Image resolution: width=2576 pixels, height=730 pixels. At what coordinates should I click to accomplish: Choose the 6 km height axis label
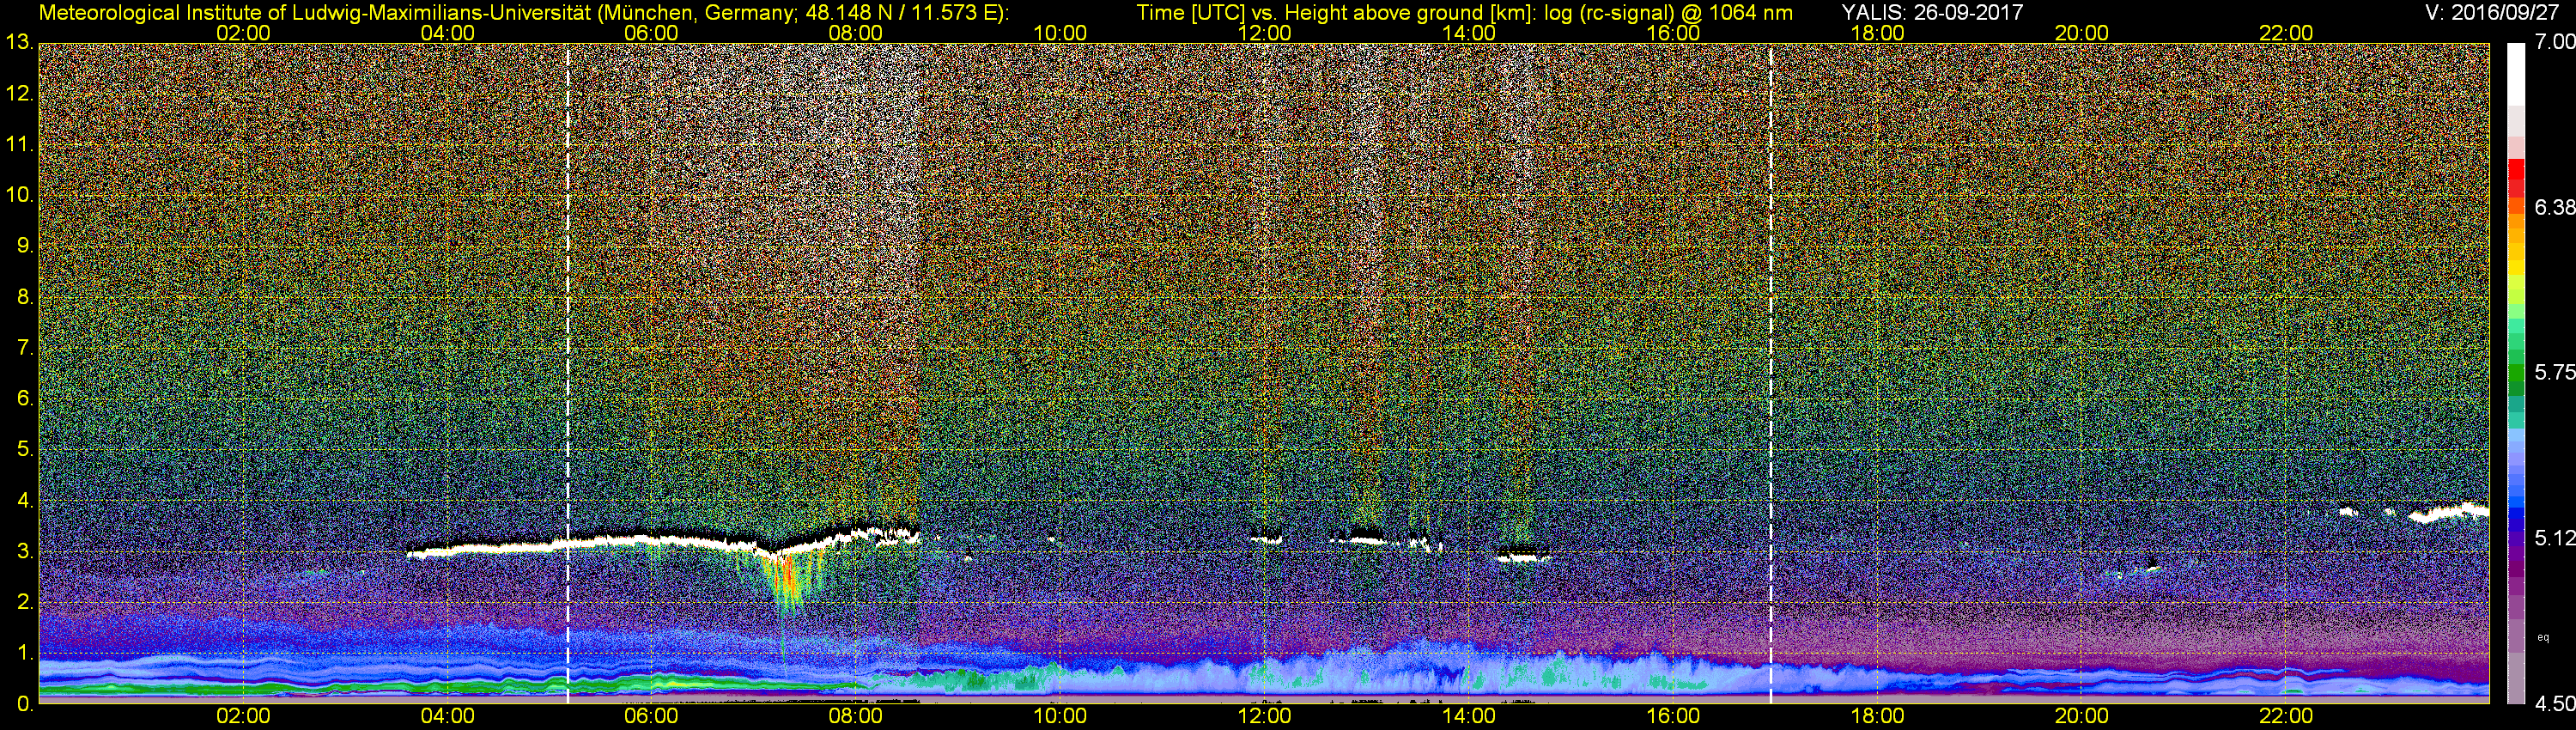pyautogui.click(x=24, y=399)
